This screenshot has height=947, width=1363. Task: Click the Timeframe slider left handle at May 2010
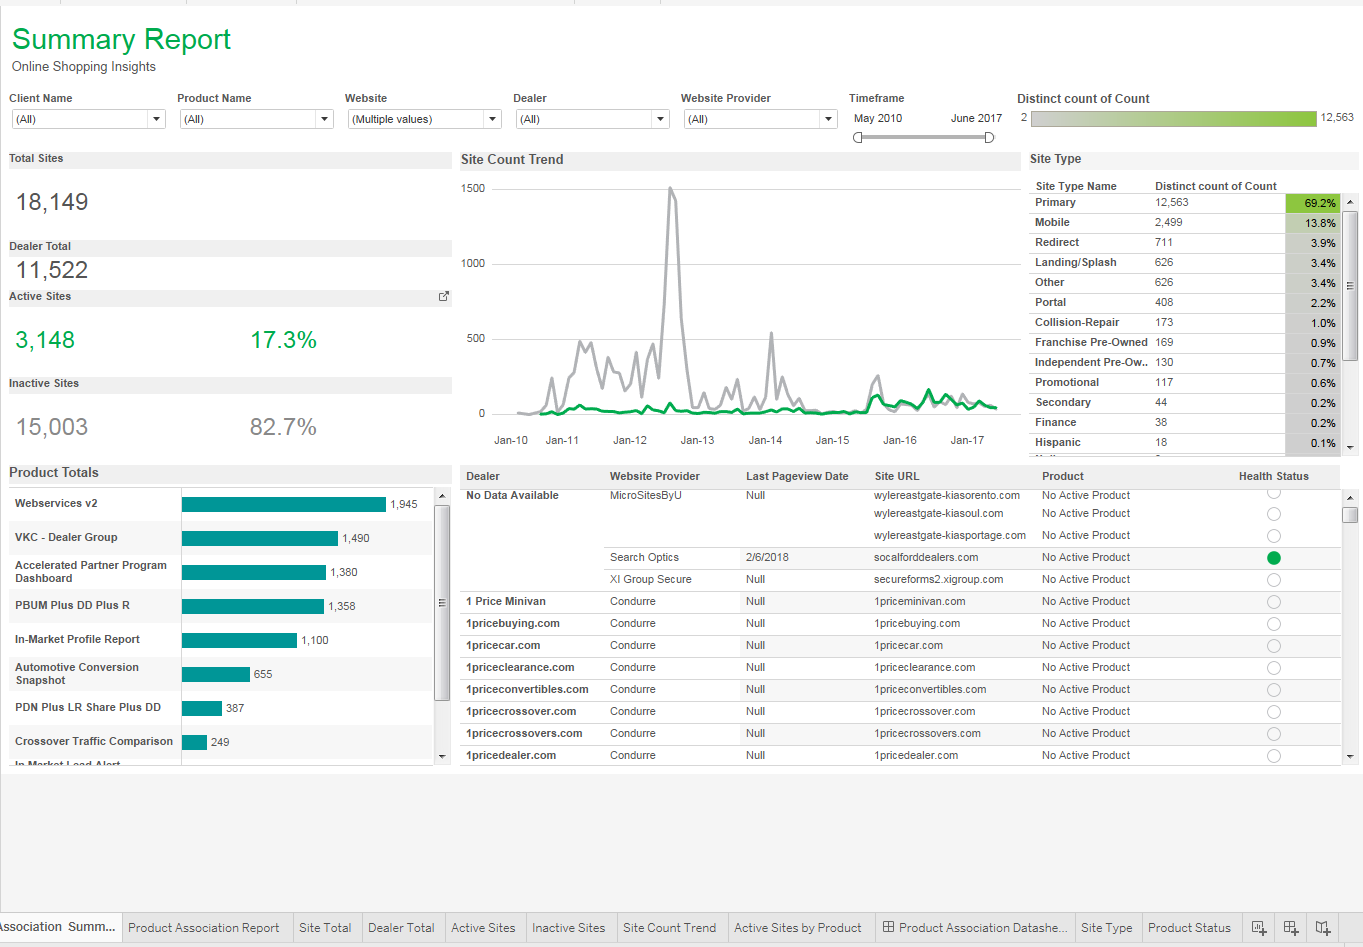coord(858,137)
